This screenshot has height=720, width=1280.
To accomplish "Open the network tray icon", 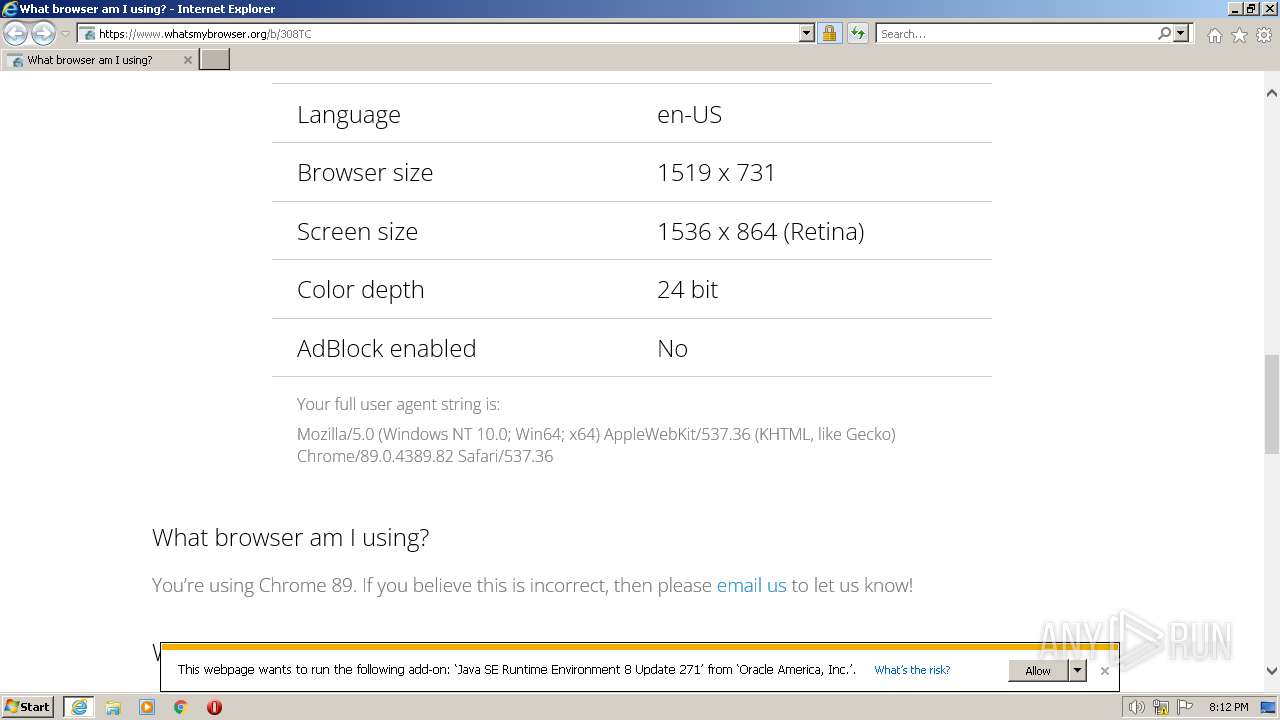I will (x=1161, y=707).
